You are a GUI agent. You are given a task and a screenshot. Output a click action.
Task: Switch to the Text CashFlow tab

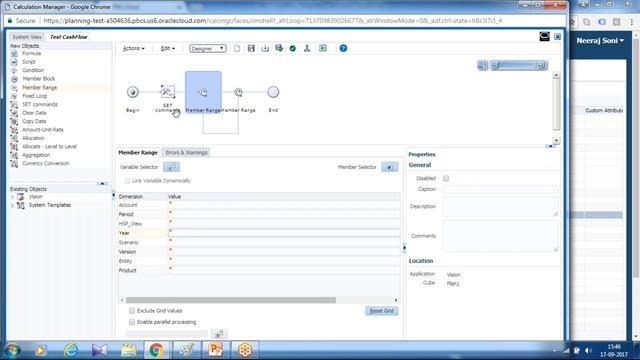(69, 37)
